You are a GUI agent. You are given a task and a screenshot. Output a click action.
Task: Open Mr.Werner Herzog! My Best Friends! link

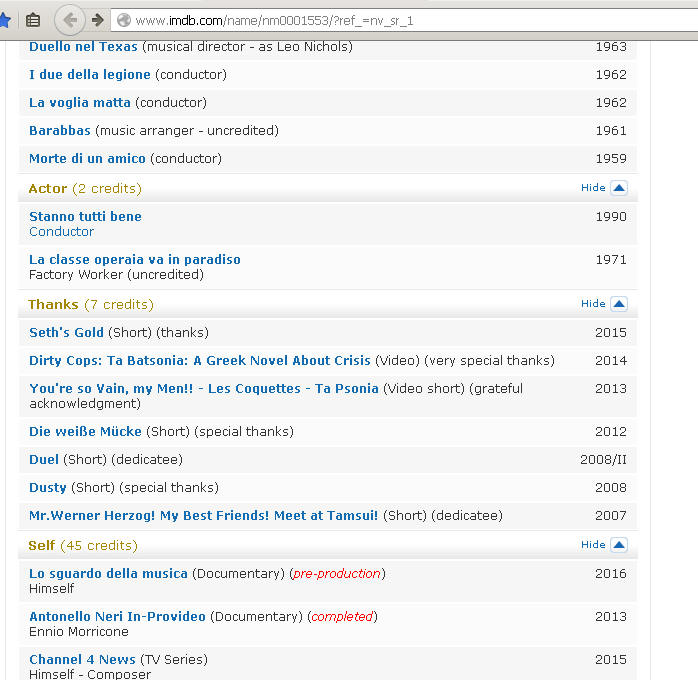pyautogui.click(x=203, y=516)
